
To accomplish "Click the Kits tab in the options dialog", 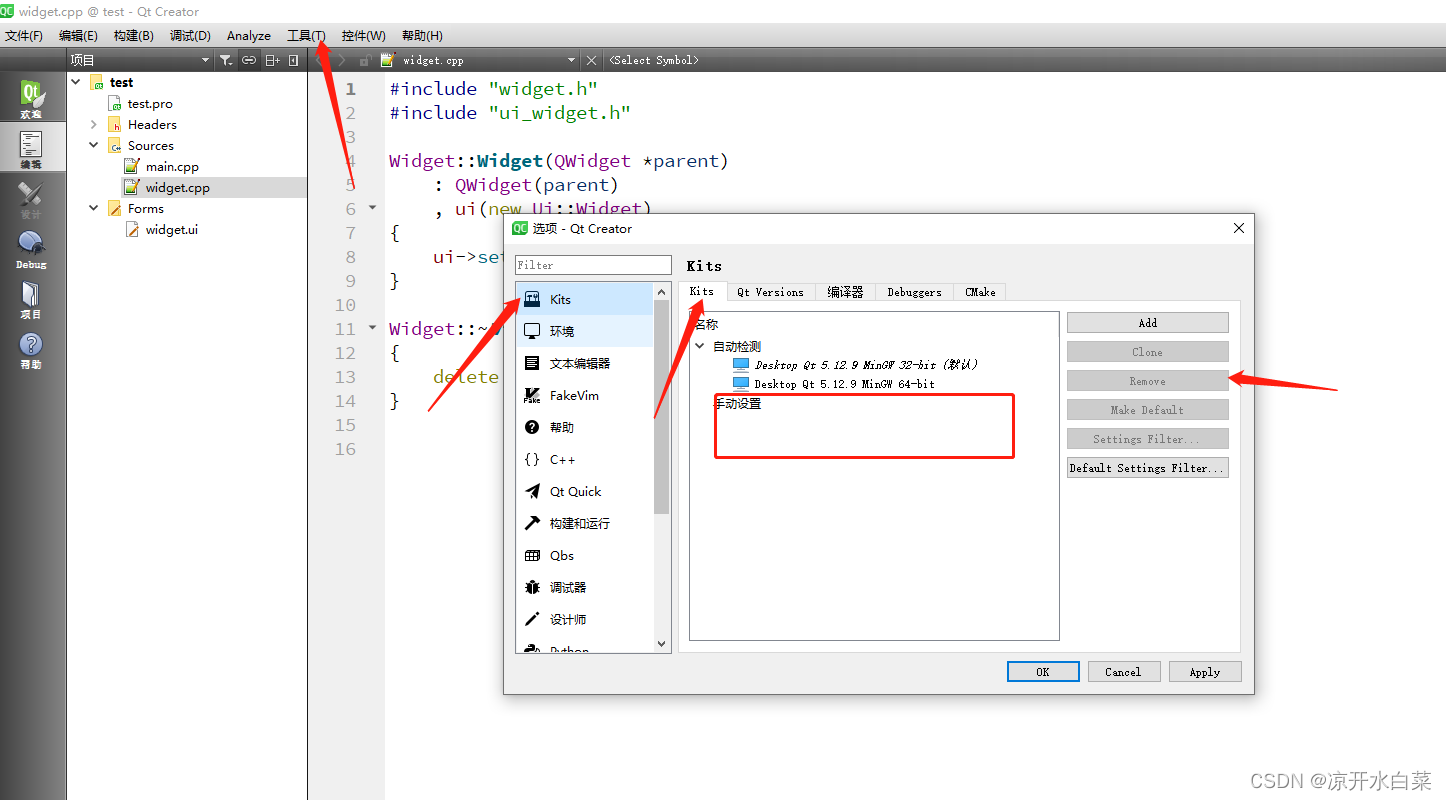I will [x=702, y=291].
